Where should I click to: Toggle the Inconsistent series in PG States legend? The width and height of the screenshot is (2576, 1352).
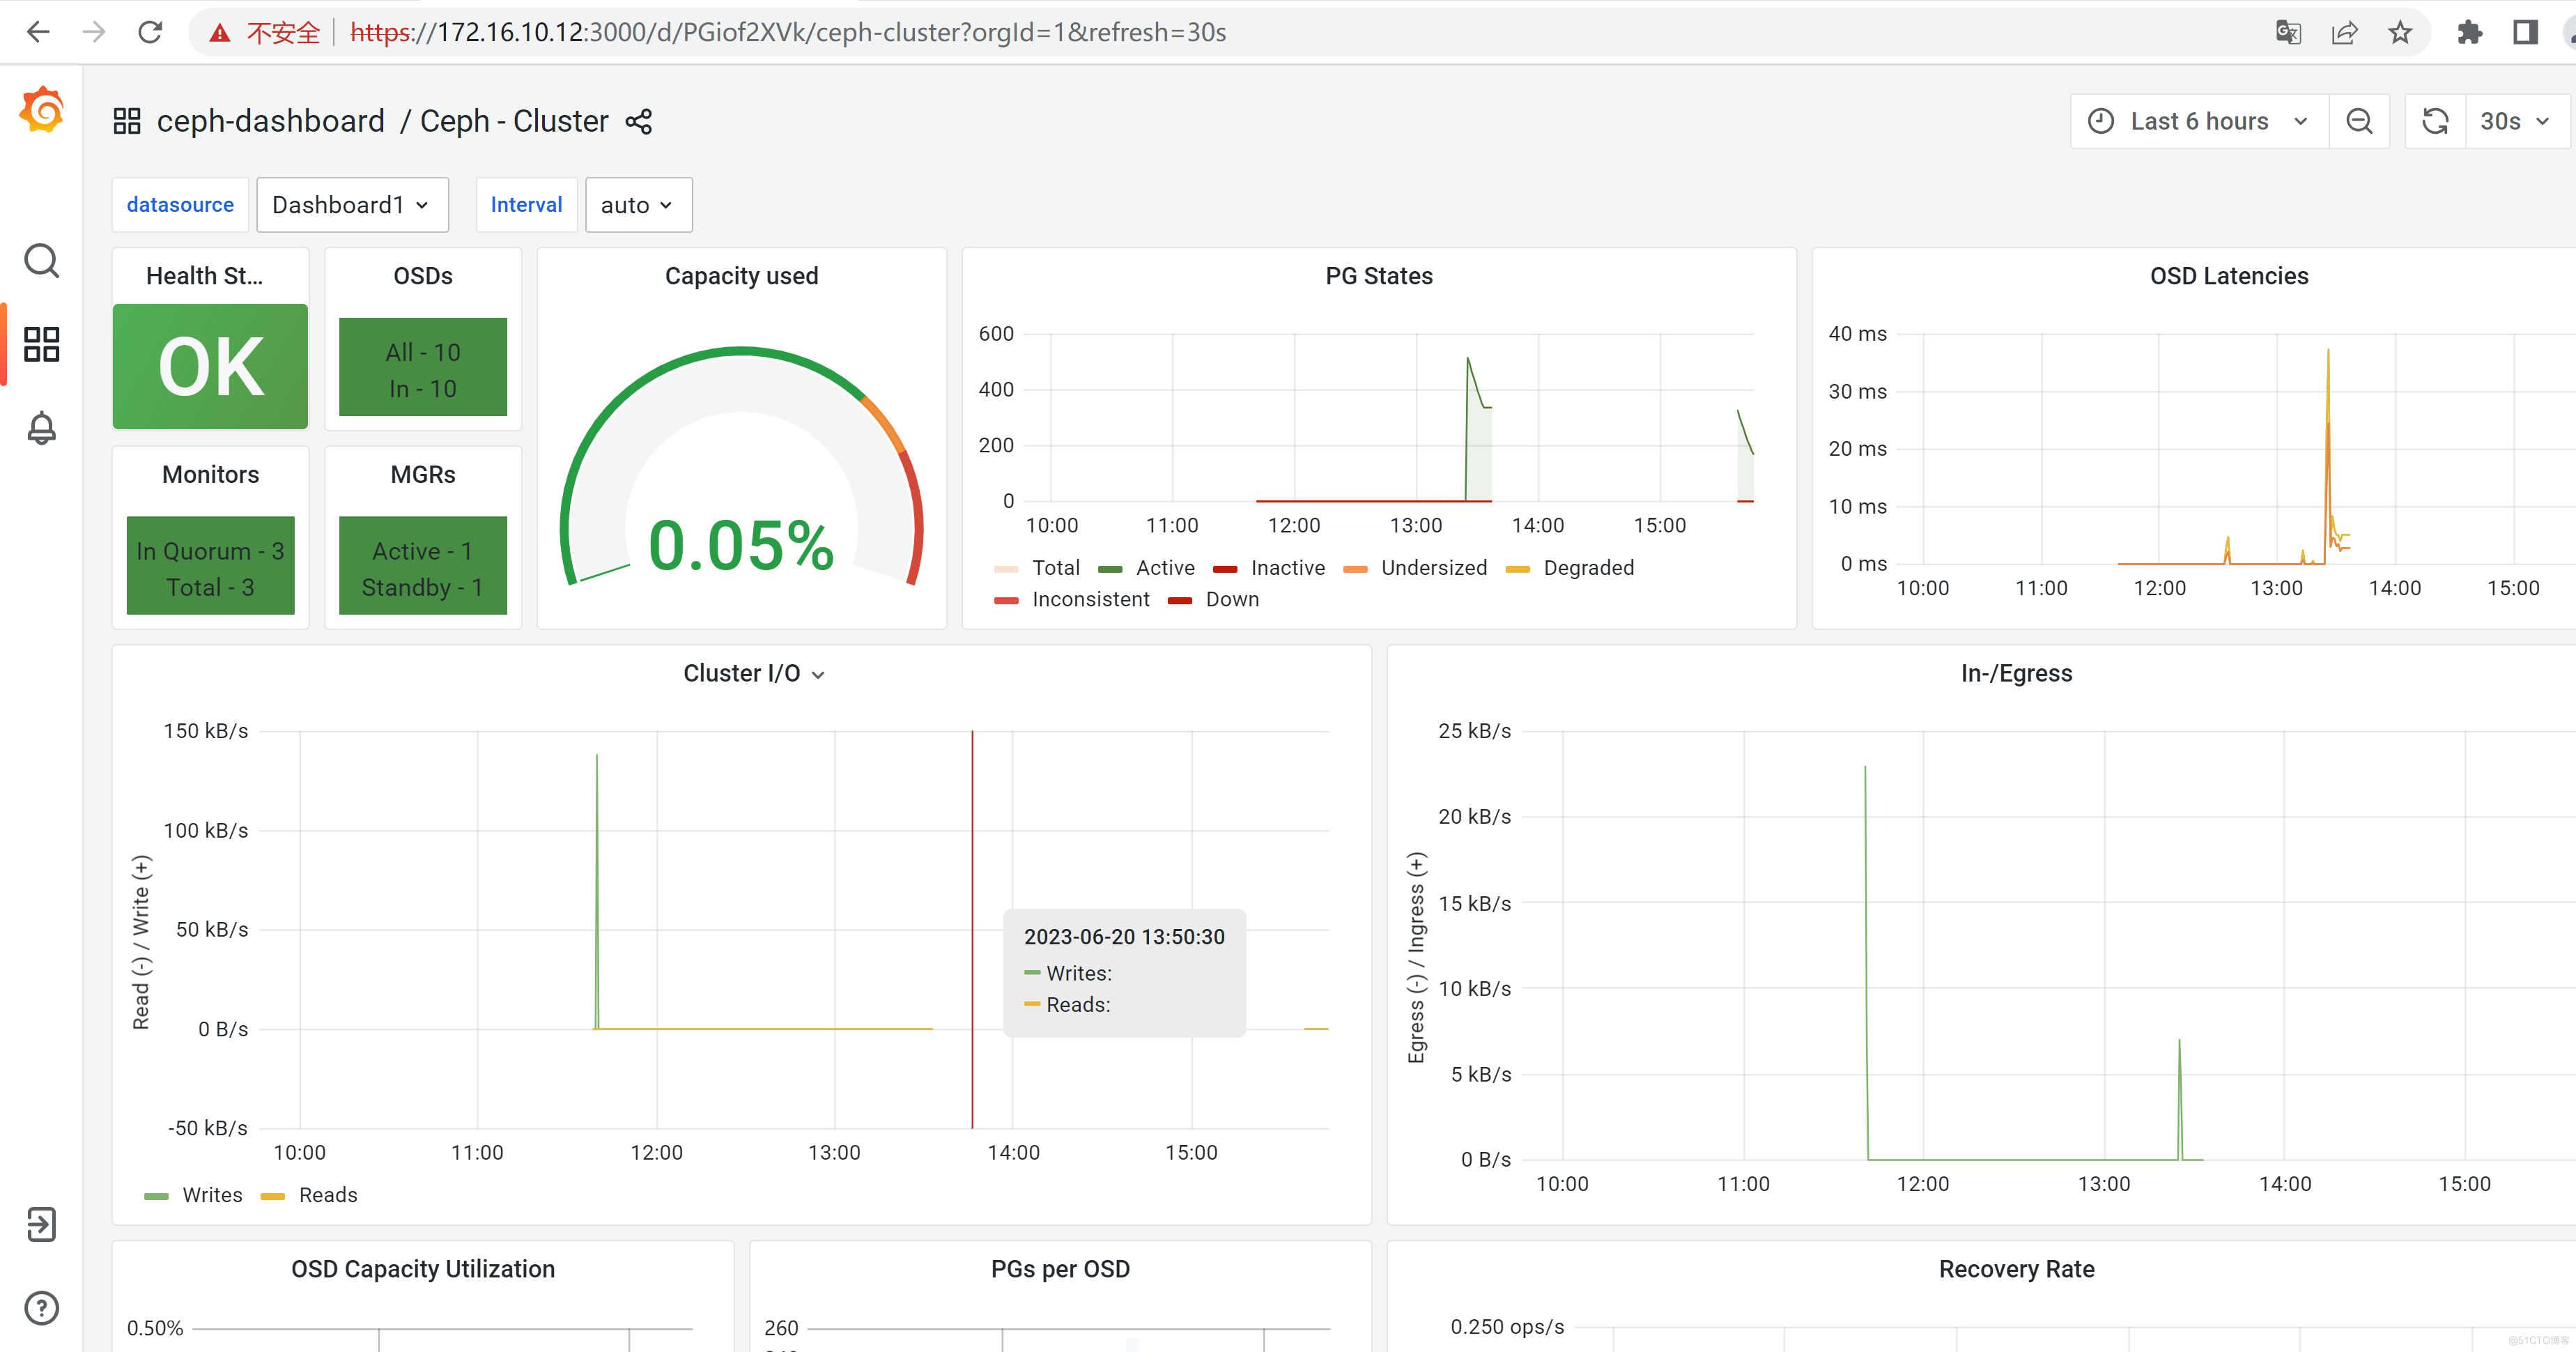click(1090, 599)
